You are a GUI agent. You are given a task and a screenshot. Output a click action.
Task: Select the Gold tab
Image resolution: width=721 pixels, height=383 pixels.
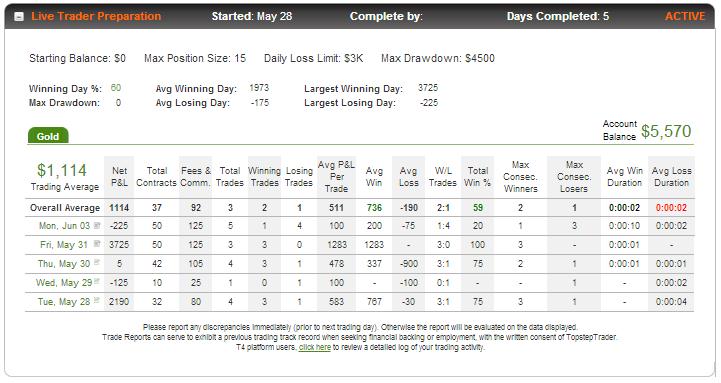pos(48,136)
